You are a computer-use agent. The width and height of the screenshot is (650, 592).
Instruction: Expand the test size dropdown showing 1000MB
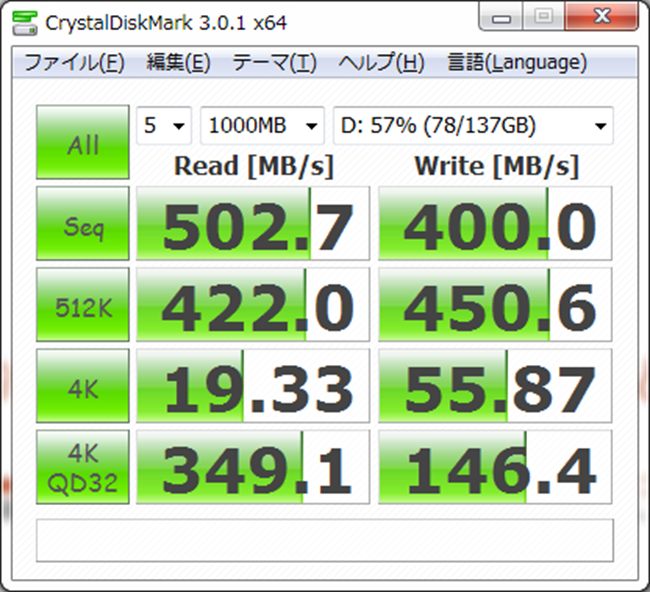click(262, 126)
